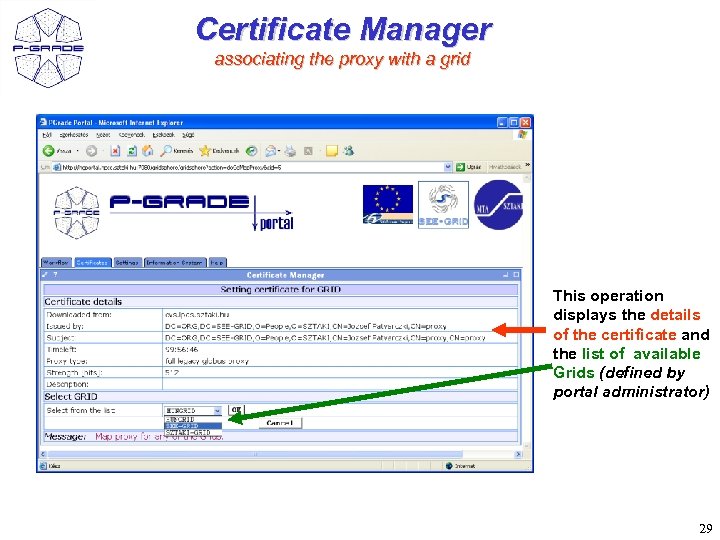720x540 pixels.
Task: Click the page icon beside the address URL
Action: pos(57,167)
